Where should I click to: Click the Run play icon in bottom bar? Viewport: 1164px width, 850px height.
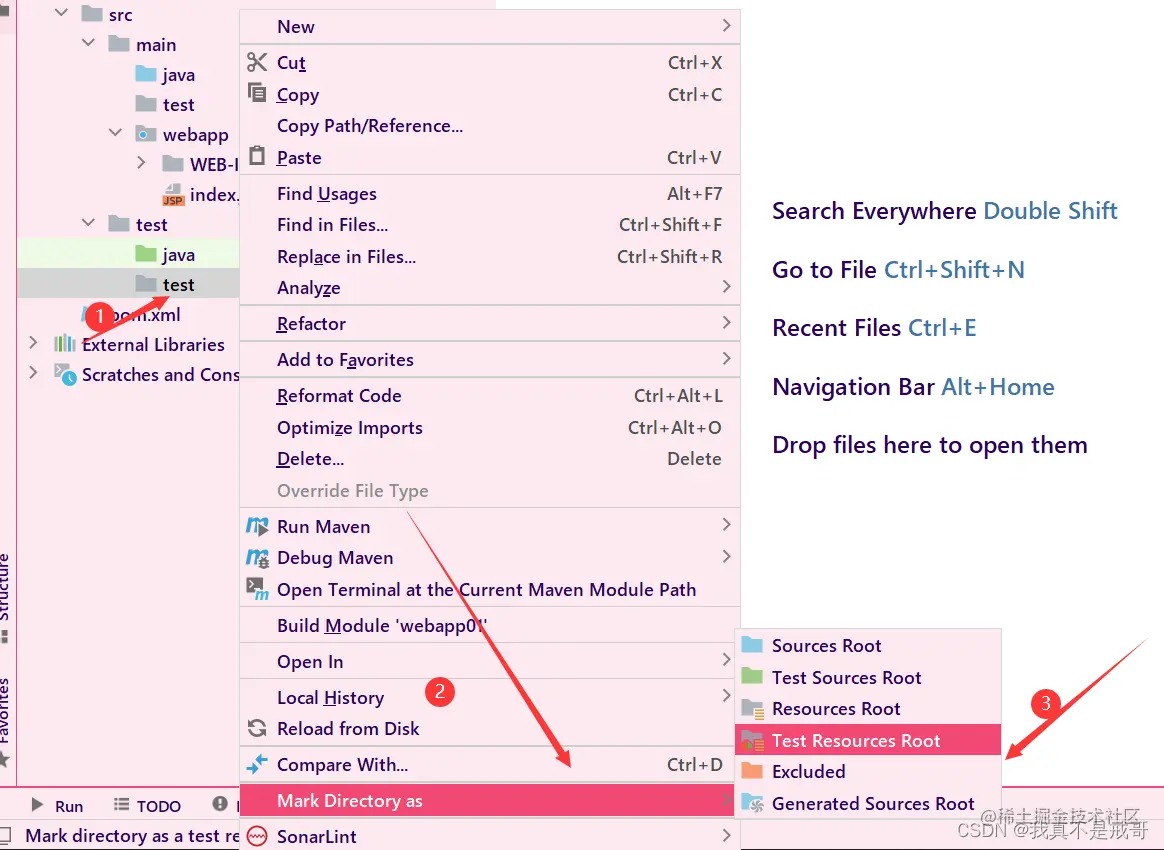37,805
